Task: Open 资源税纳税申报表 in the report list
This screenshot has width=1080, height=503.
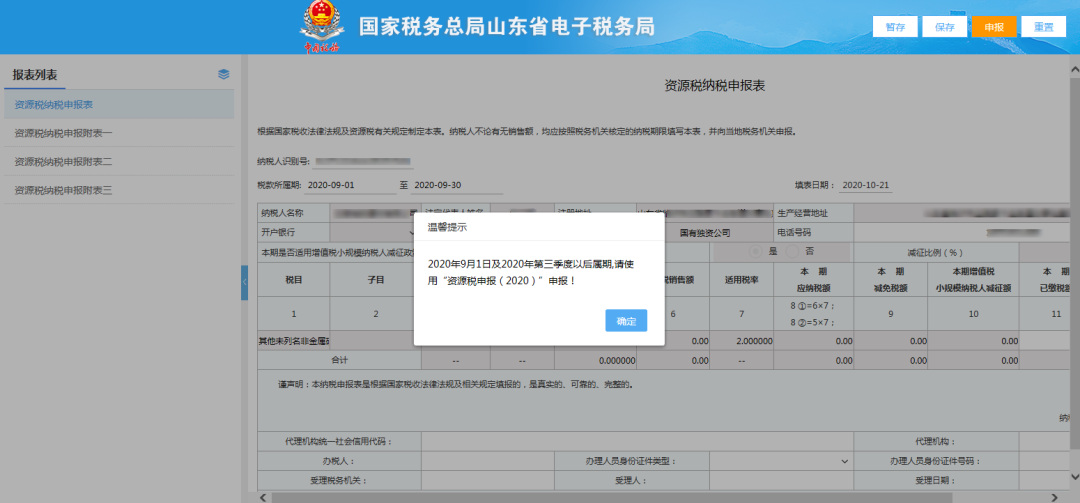Action: [118, 105]
